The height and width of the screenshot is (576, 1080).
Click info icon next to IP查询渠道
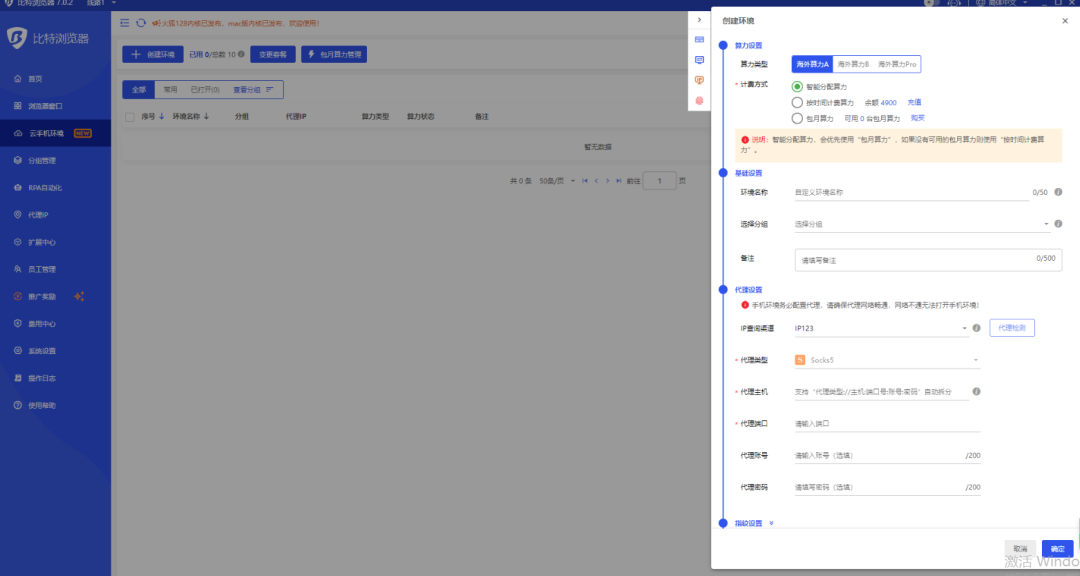pos(977,328)
